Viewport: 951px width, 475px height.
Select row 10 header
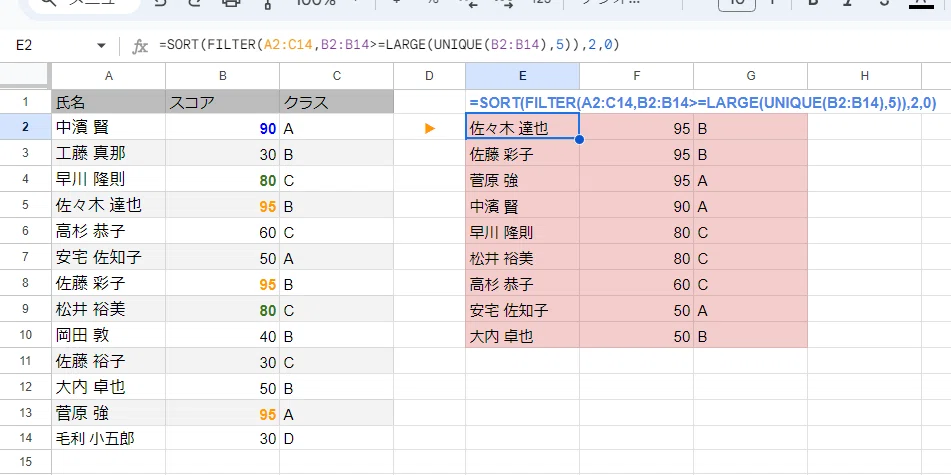click(25, 335)
